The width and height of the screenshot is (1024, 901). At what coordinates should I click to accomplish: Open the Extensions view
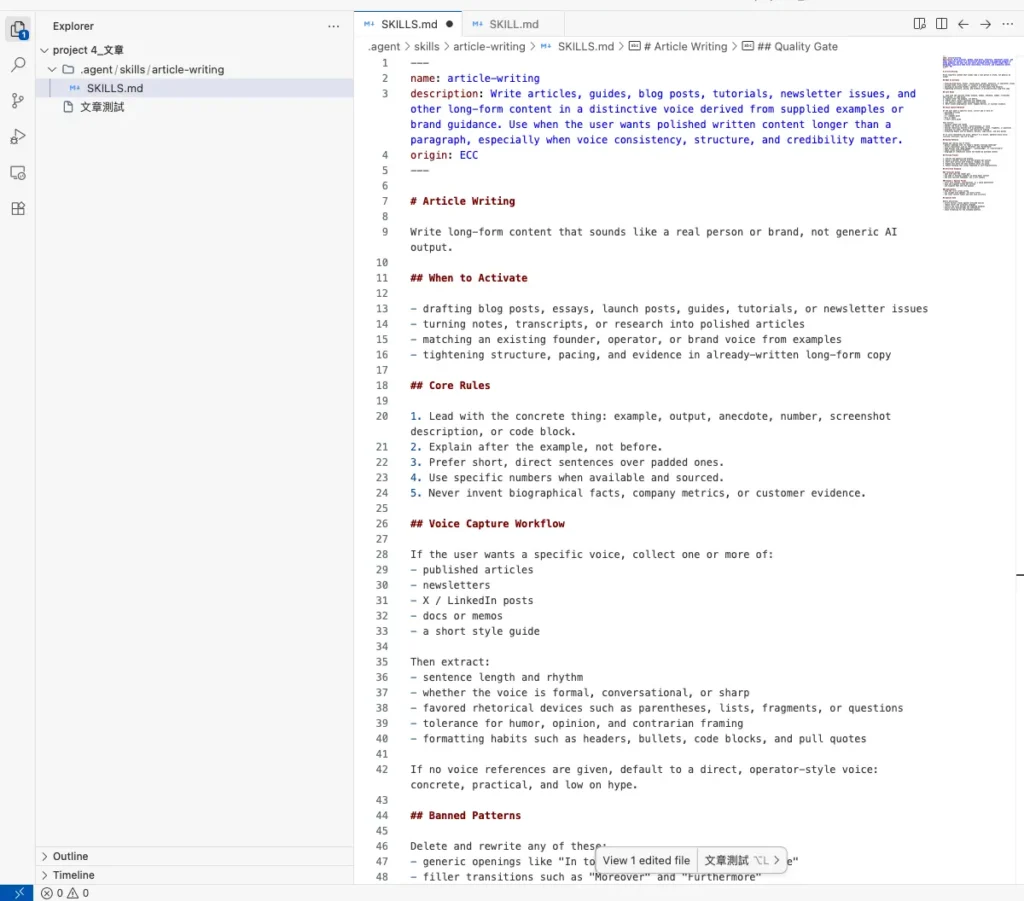point(18,209)
